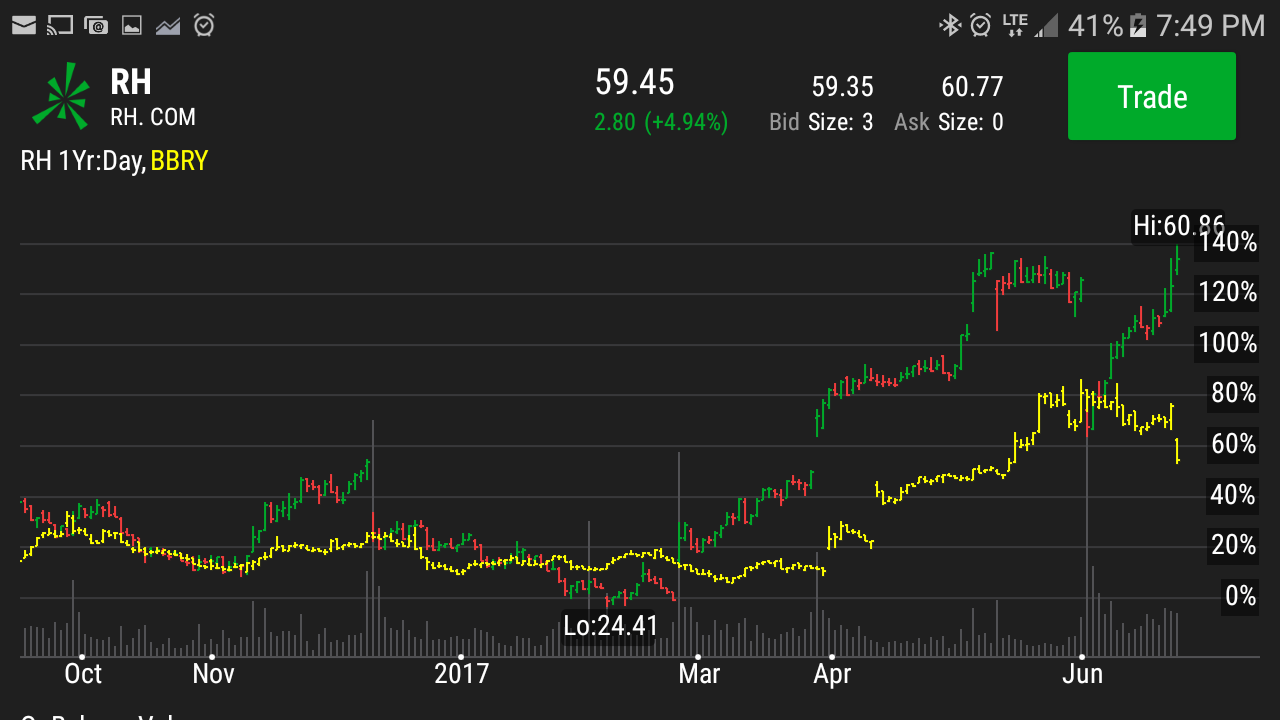Tap the Hi:60.86 chart marker
Image resolution: width=1280 pixels, height=720 pixels.
(x=1177, y=226)
